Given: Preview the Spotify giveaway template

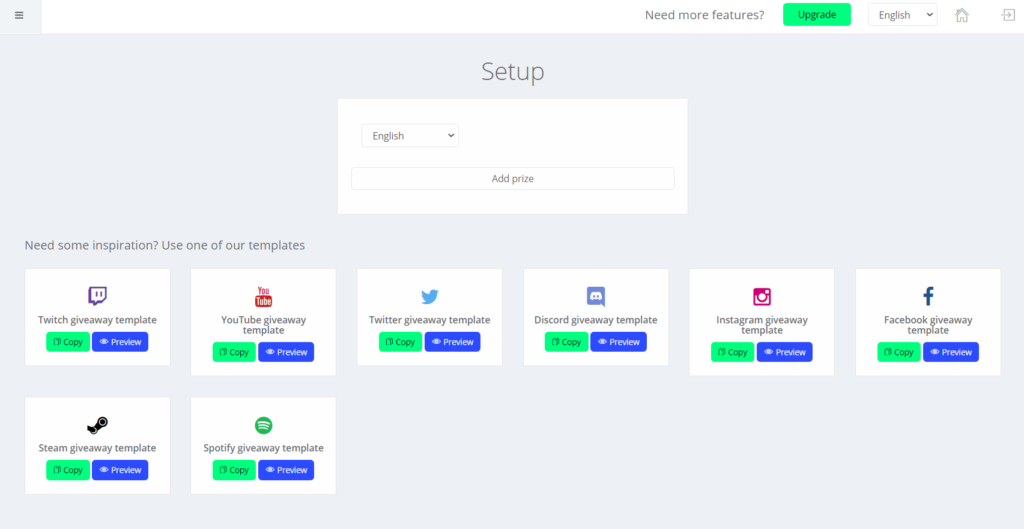Looking at the screenshot, I should pos(286,470).
